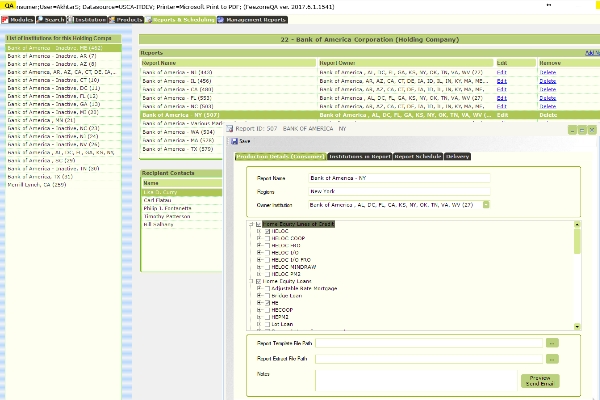Click the Modules icon in the menu bar
Viewport: 600px width, 400px height.
tap(5, 20)
